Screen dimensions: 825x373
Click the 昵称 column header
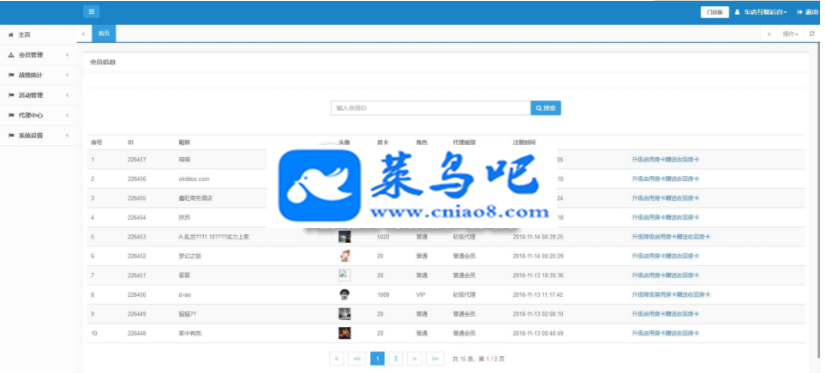click(x=184, y=143)
